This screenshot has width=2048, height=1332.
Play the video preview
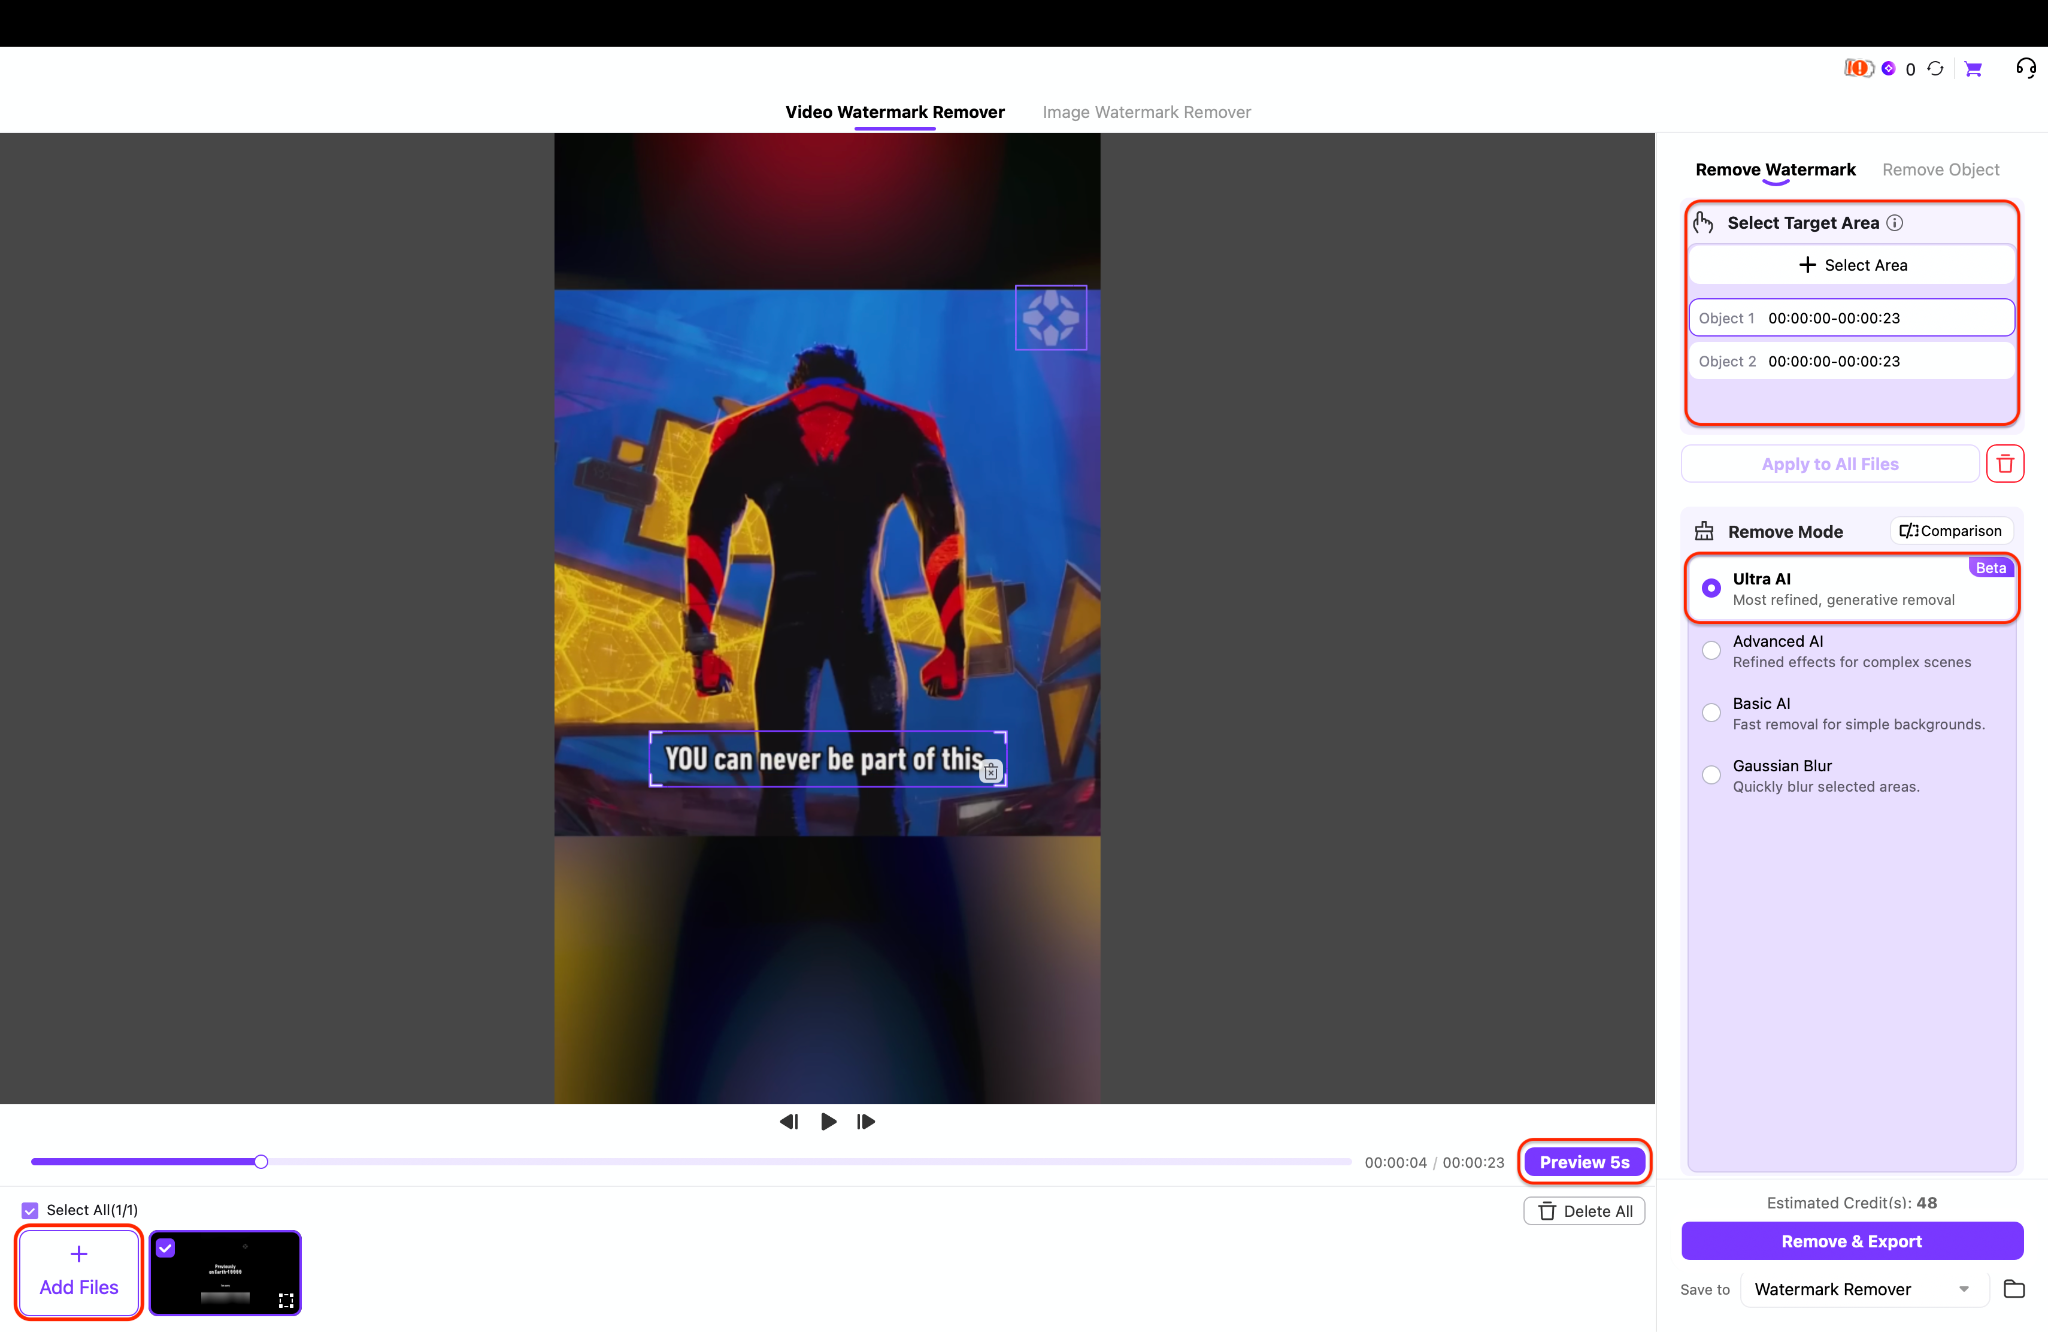click(x=829, y=1122)
